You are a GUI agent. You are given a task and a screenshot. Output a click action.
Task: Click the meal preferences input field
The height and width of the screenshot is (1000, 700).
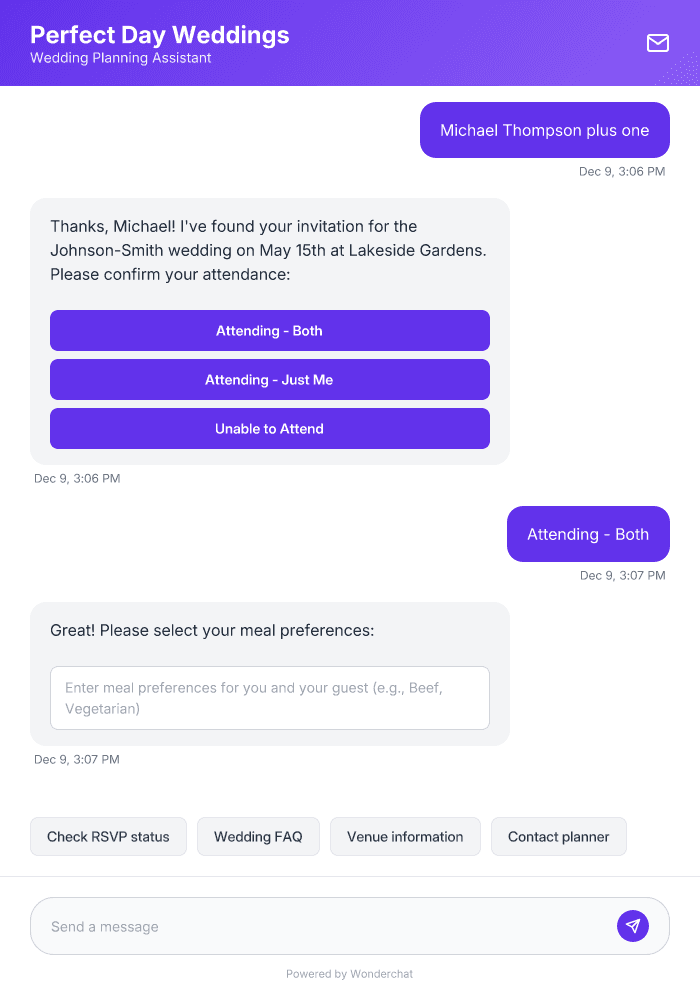point(269,698)
